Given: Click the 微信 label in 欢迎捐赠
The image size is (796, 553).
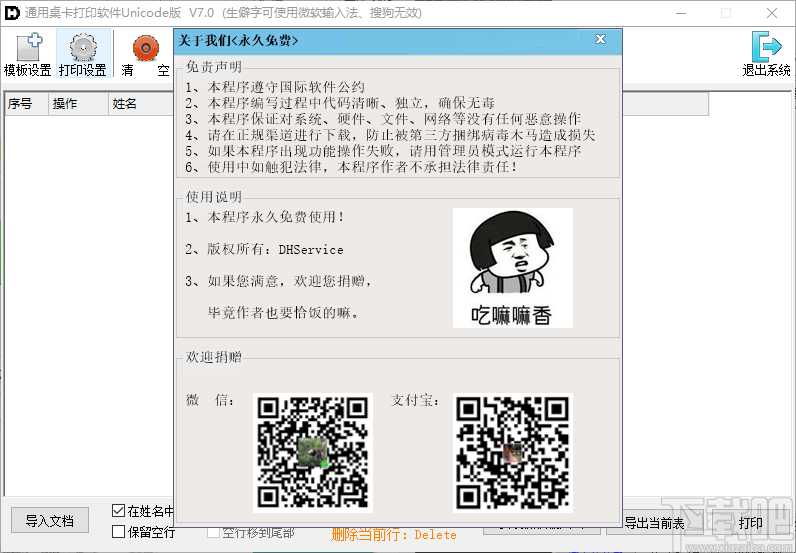Looking at the screenshot, I should [x=210, y=400].
